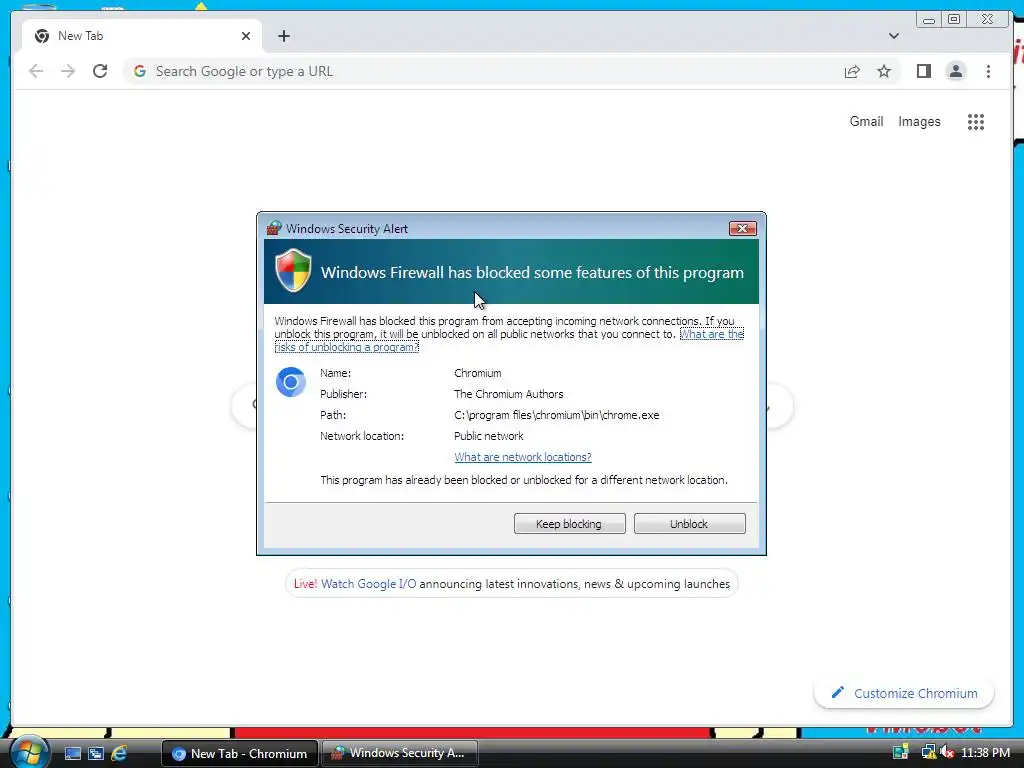Click the browser Back arrow

pyautogui.click(x=36, y=71)
